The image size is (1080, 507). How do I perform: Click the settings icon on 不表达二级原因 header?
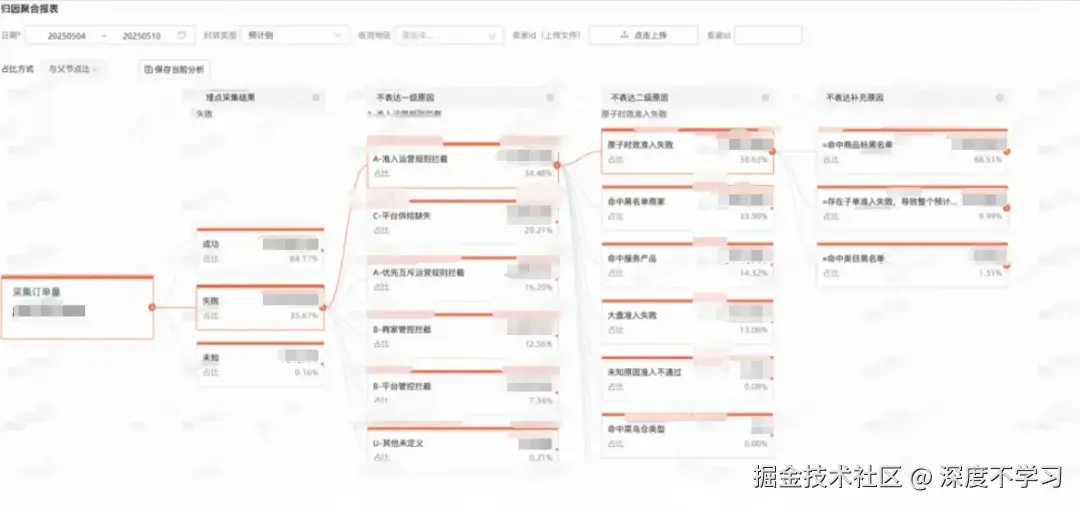point(765,98)
